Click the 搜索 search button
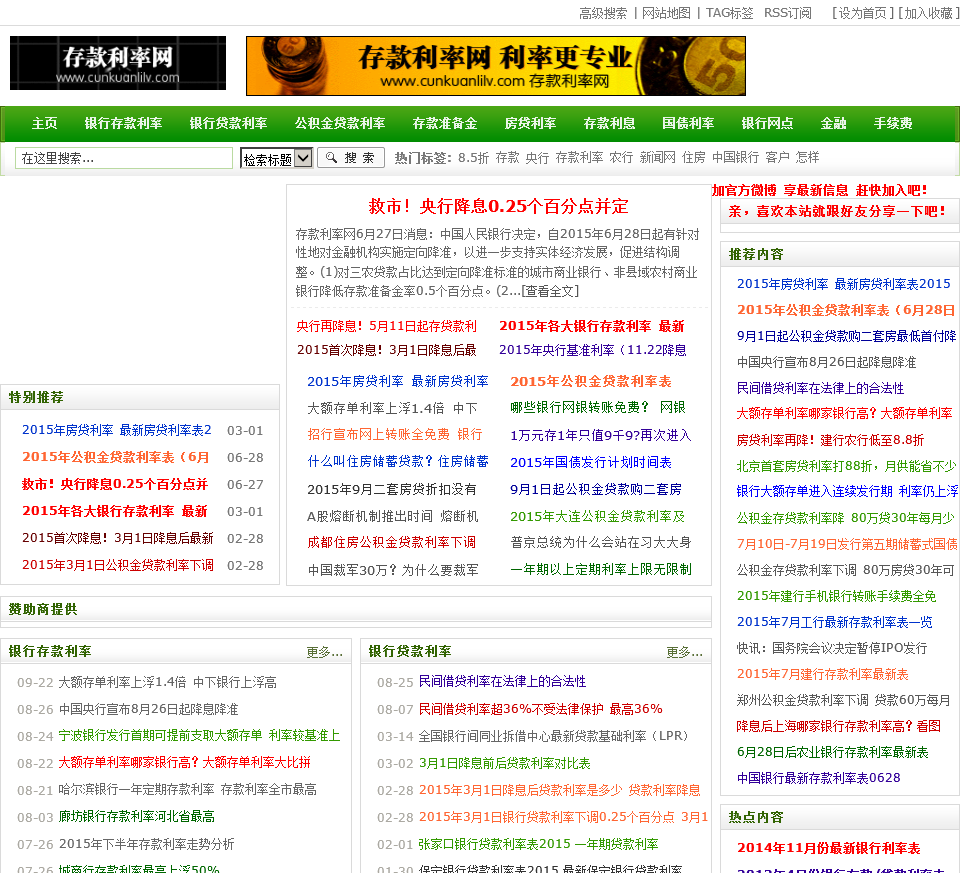The image size is (960, 873). click(351, 158)
